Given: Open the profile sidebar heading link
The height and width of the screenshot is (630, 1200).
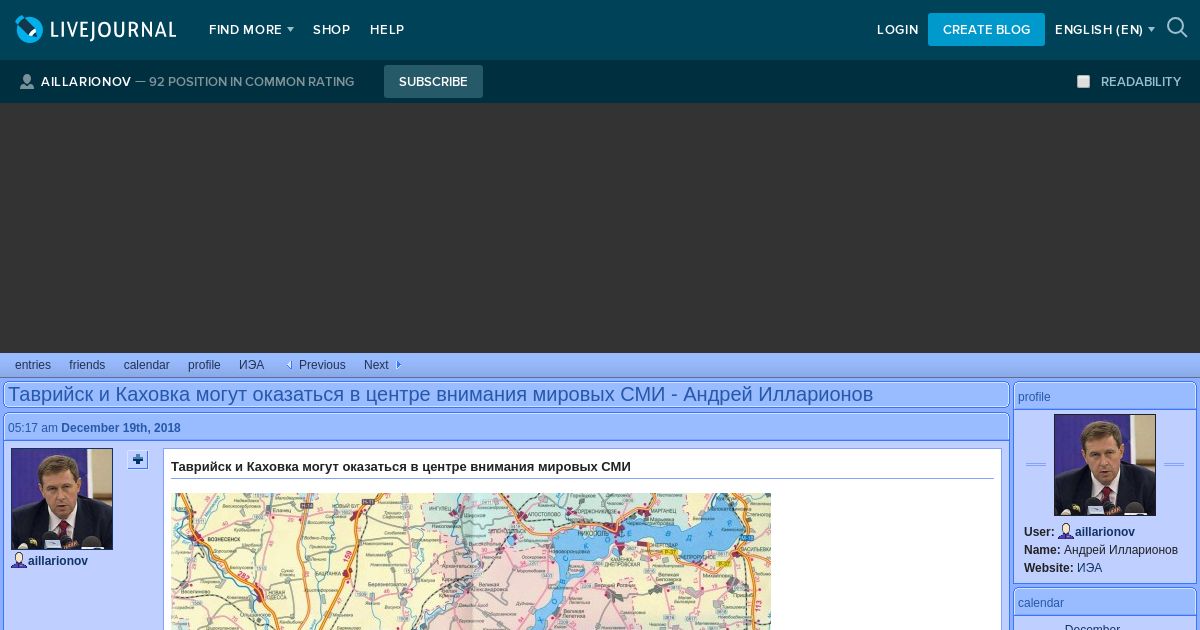Looking at the screenshot, I should [x=1034, y=397].
